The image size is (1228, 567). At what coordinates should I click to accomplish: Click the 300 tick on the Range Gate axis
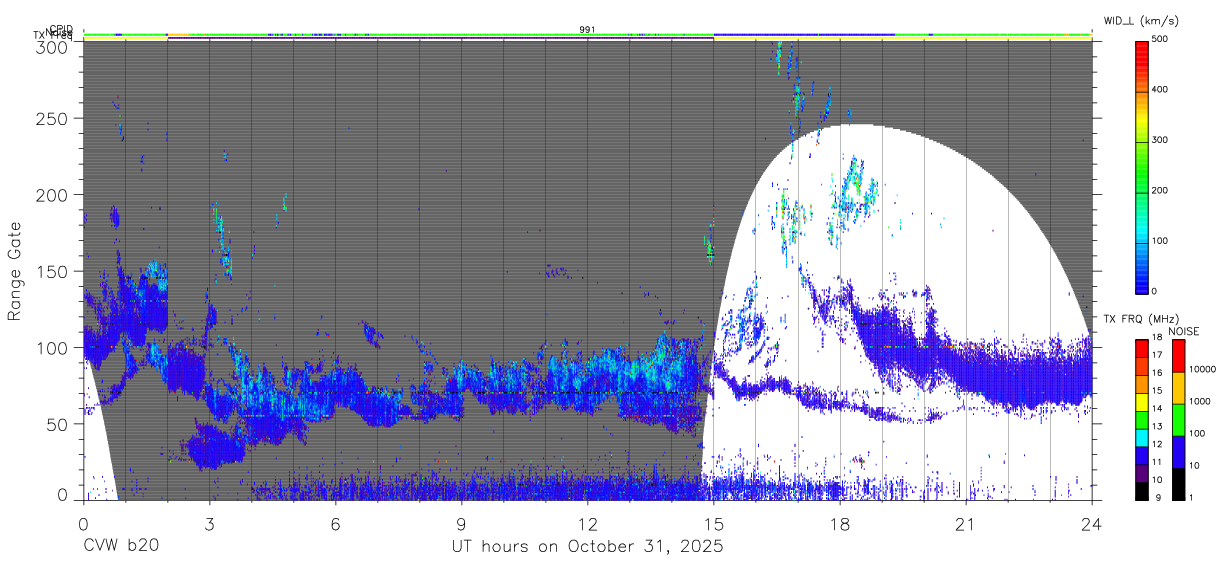52,47
